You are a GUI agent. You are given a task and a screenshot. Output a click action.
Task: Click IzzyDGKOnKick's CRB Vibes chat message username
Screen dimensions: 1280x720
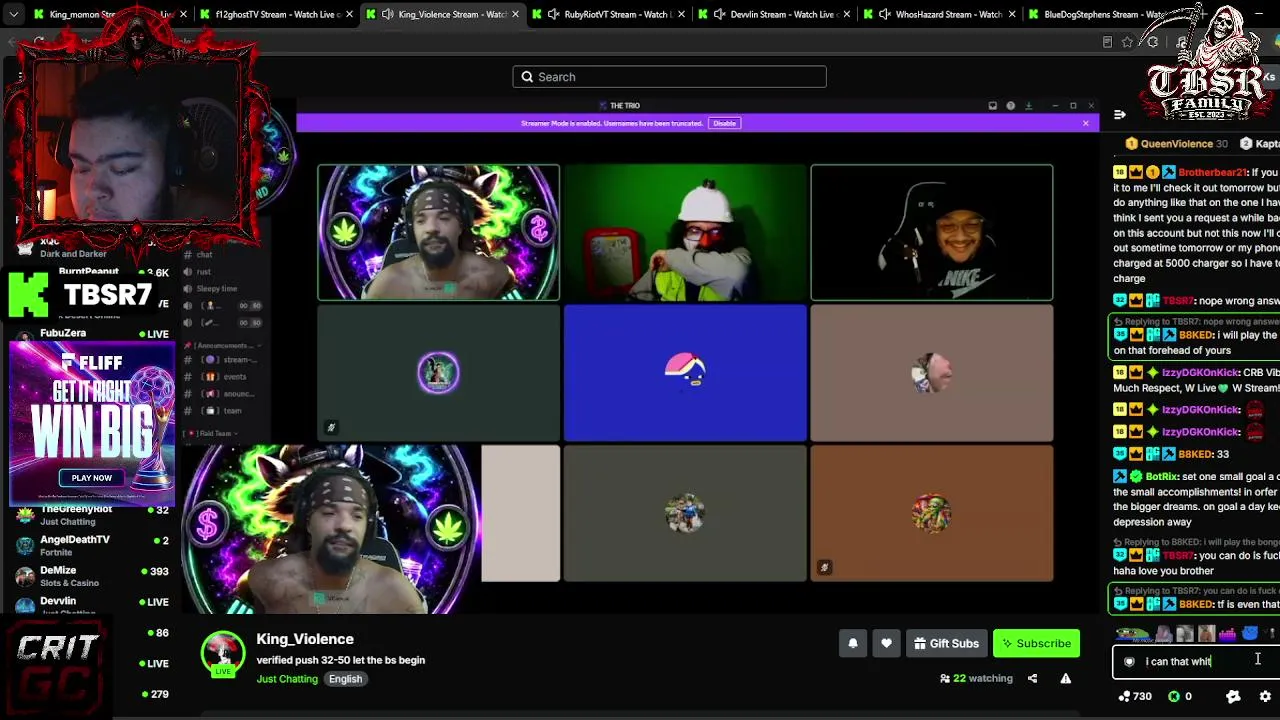1200,373
